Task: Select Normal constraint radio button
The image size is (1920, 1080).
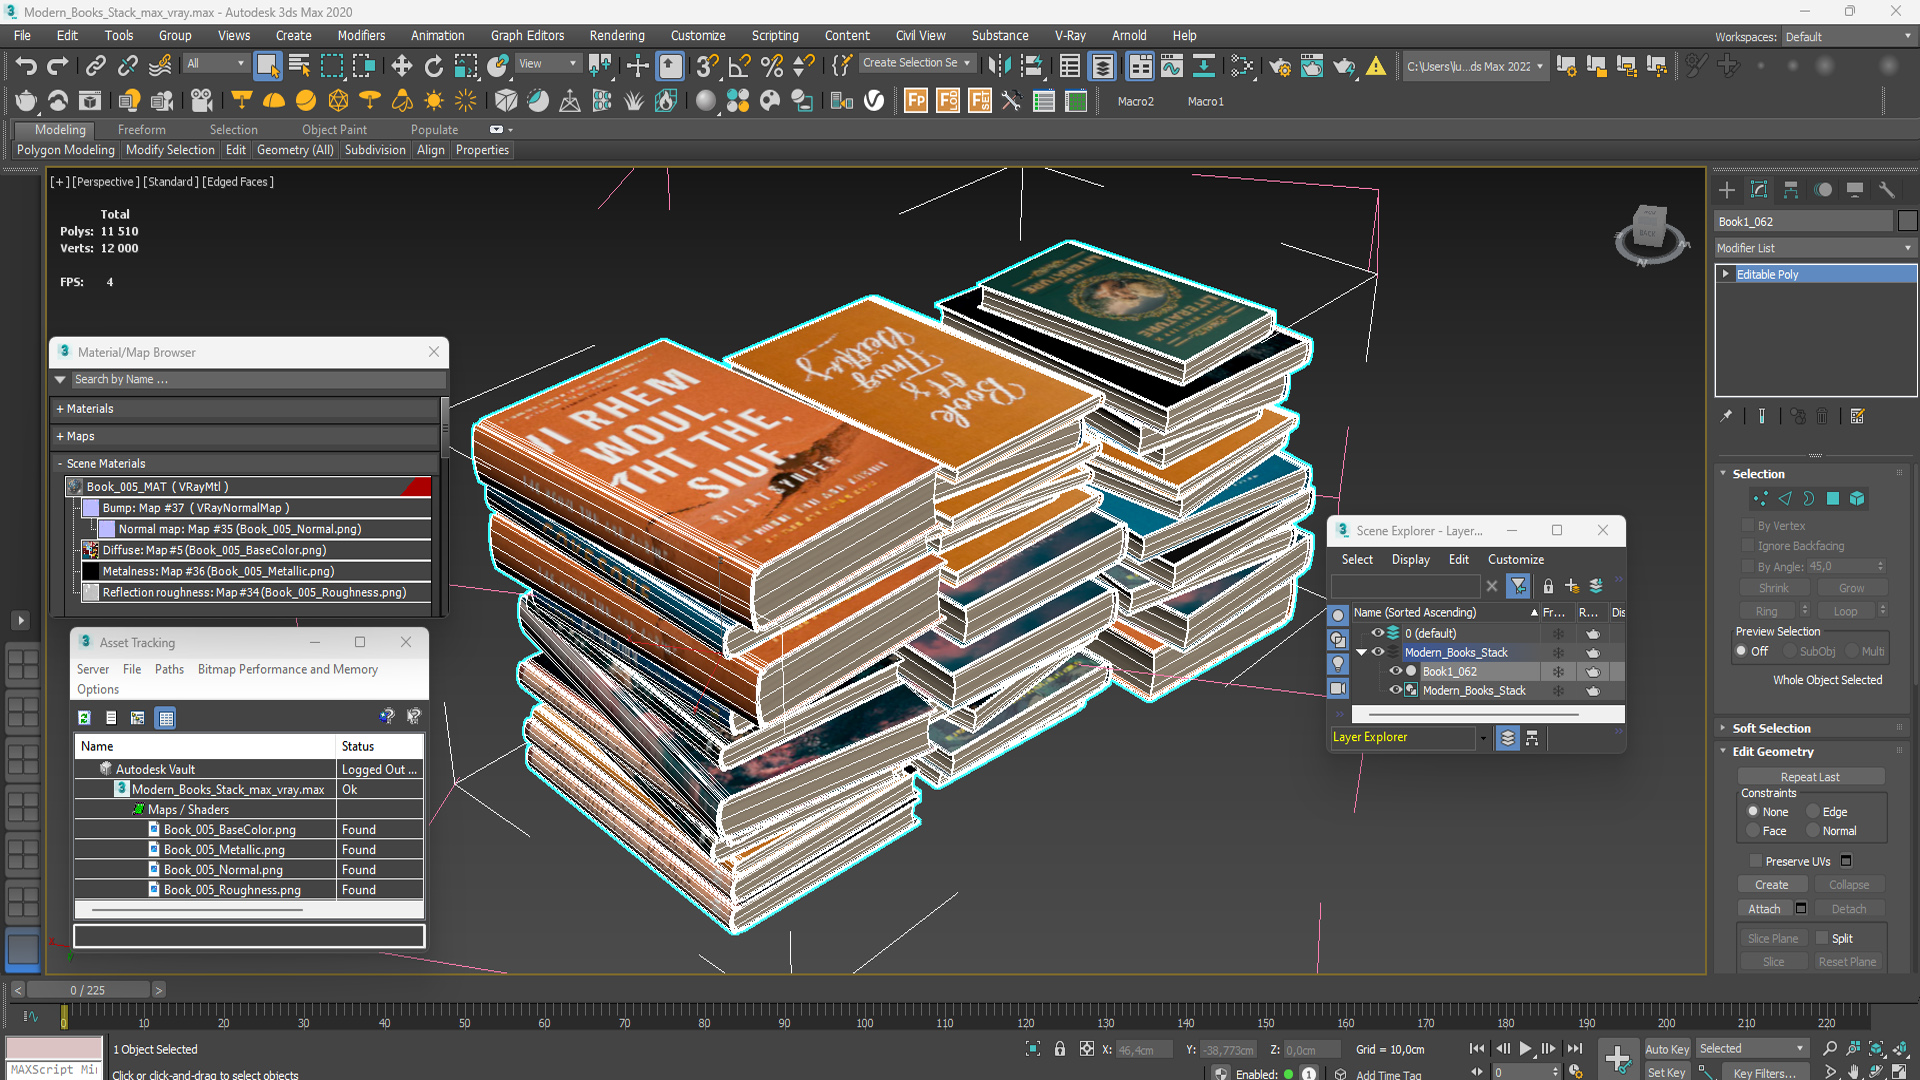Action: pos(1812,830)
